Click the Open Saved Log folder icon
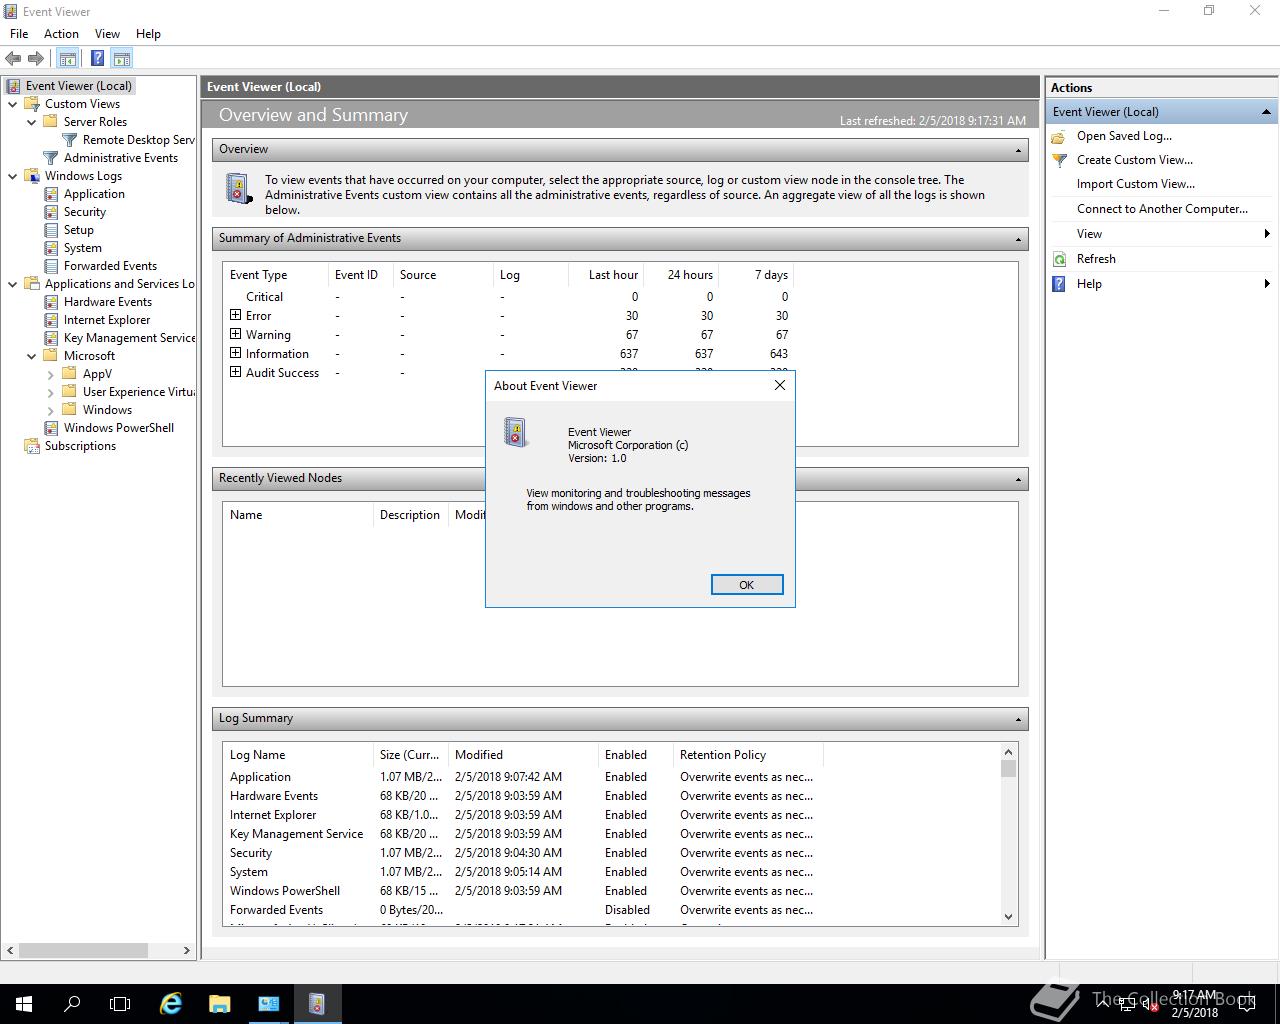This screenshot has width=1280, height=1024. (x=1060, y=136)
